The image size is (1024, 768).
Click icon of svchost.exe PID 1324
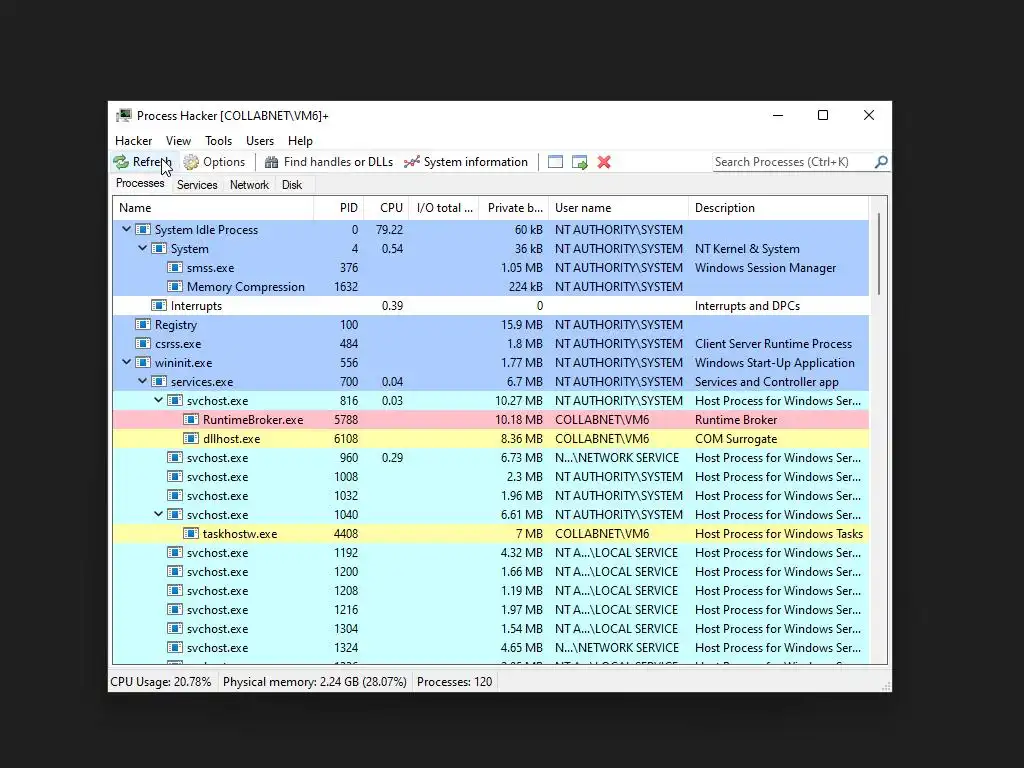pyautogui.click(x=174, y=647)
